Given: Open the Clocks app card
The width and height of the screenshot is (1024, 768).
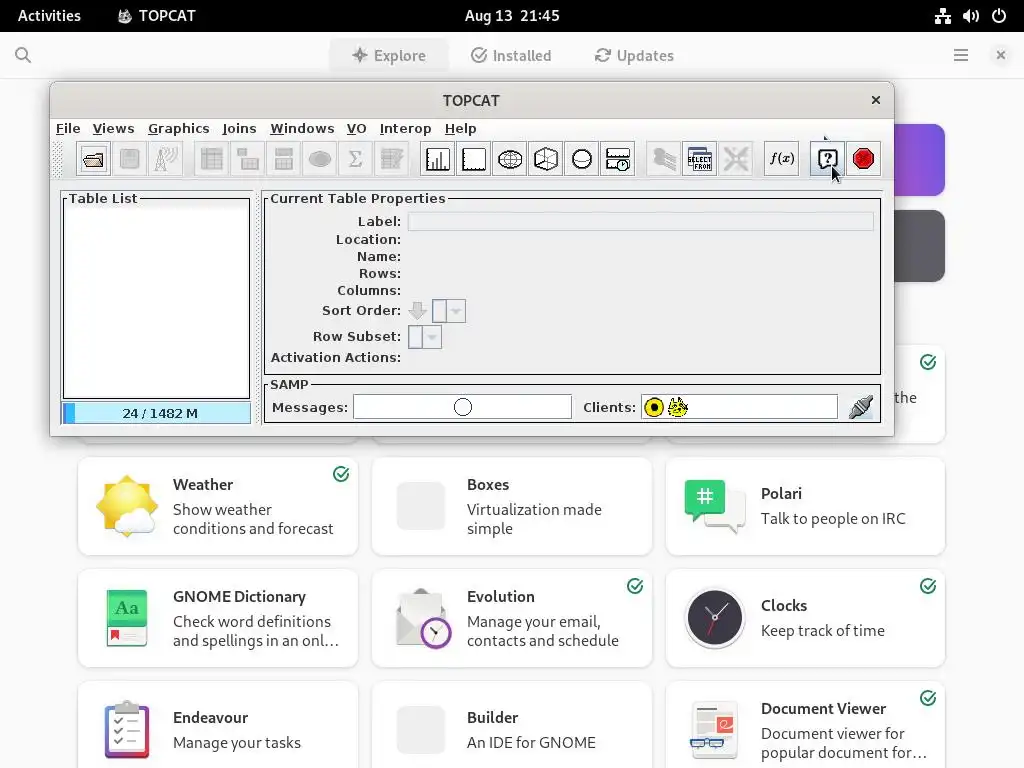Looking at the screenshot, I should (805, 618).
